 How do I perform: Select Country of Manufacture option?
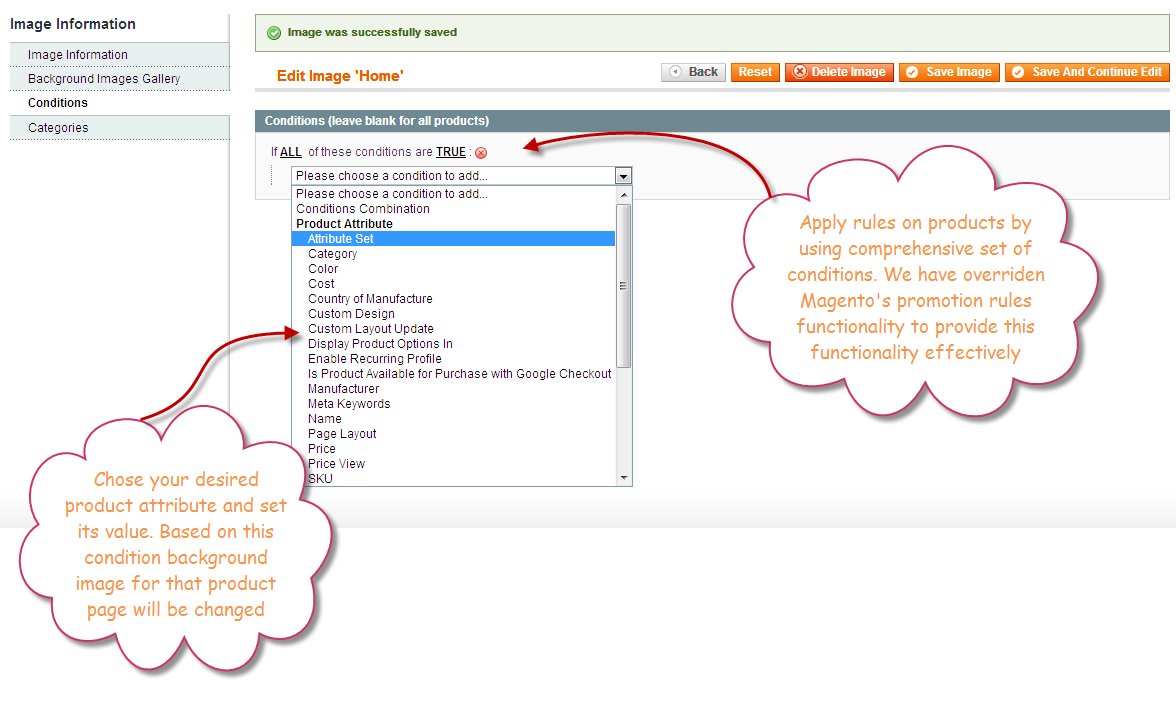pos(370,299)
